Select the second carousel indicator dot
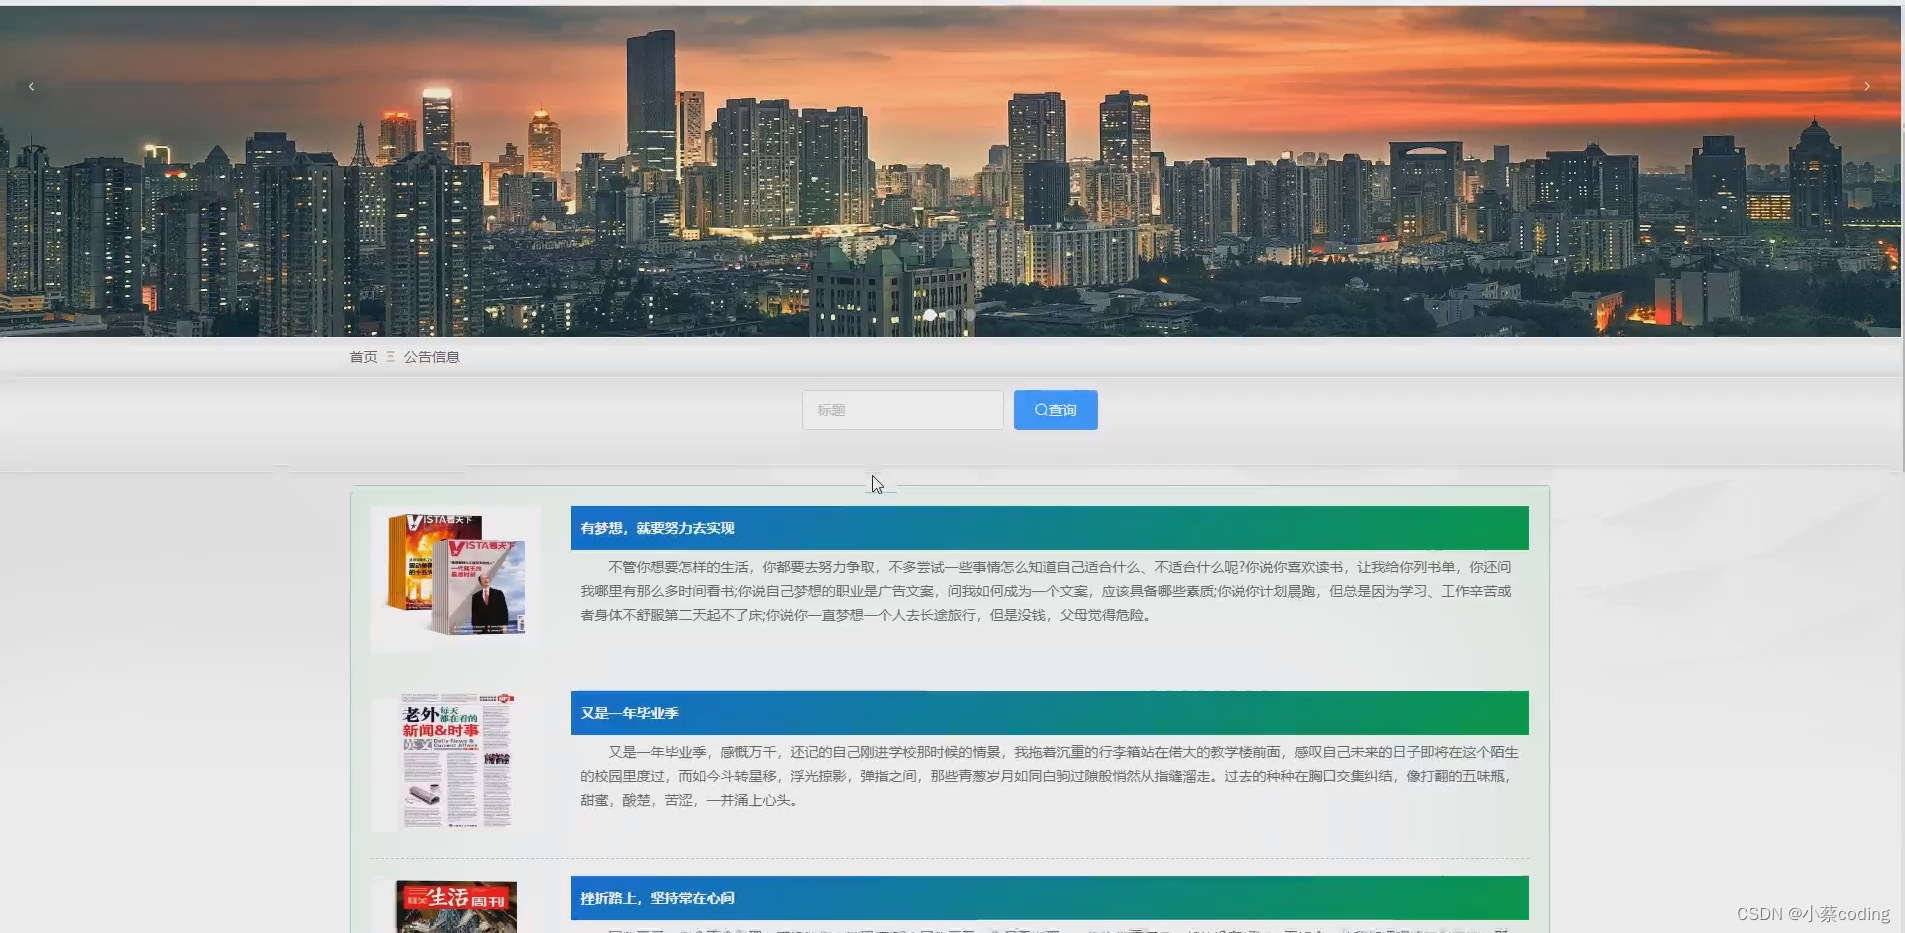The width and height of the screenshot is (1905, 933). pos(950,315)
